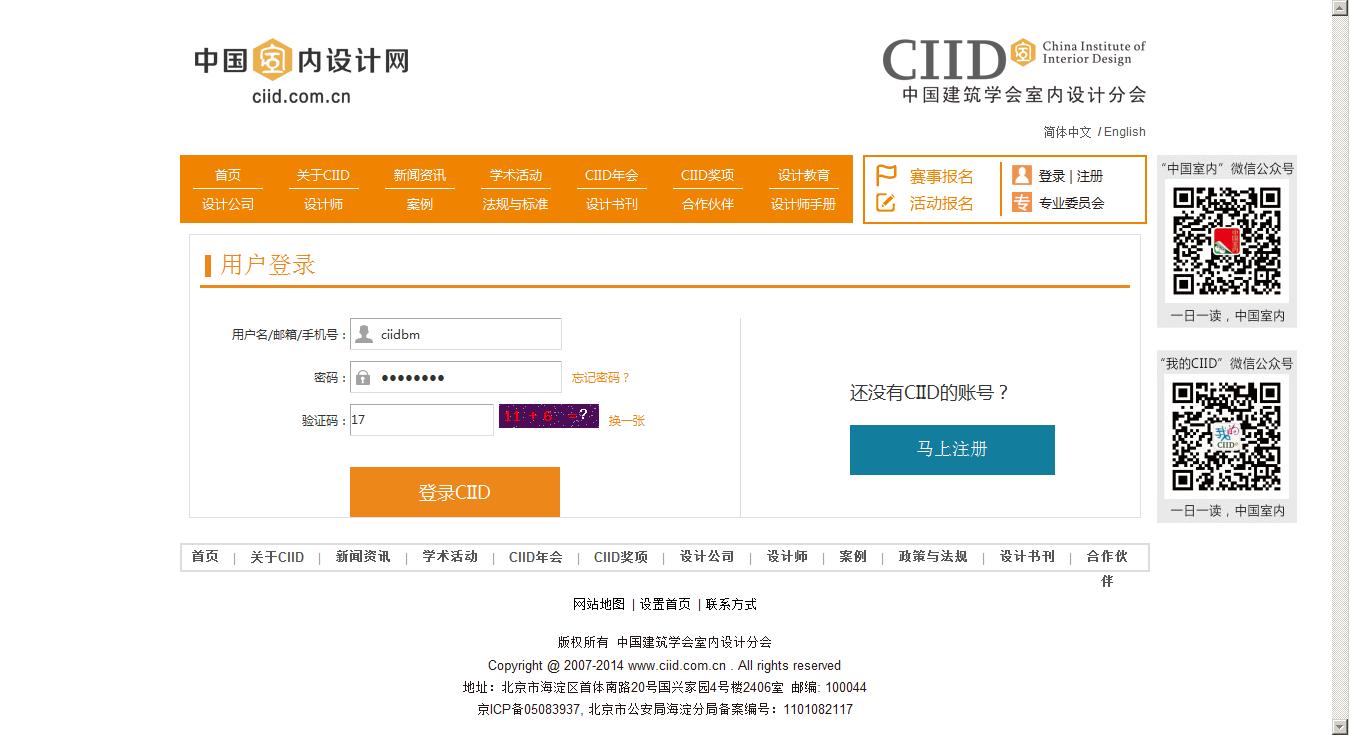Click the 我的CIID WeChat QR code
1350x735 pixels.
1227,436
